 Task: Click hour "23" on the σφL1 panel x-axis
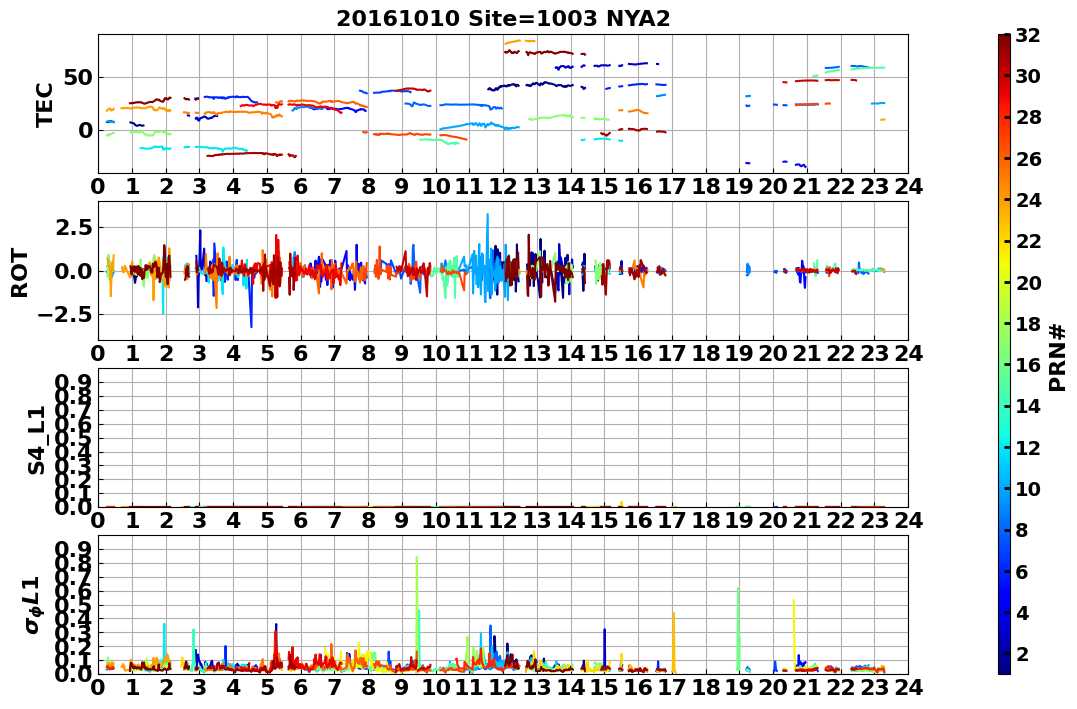point(874,687)
